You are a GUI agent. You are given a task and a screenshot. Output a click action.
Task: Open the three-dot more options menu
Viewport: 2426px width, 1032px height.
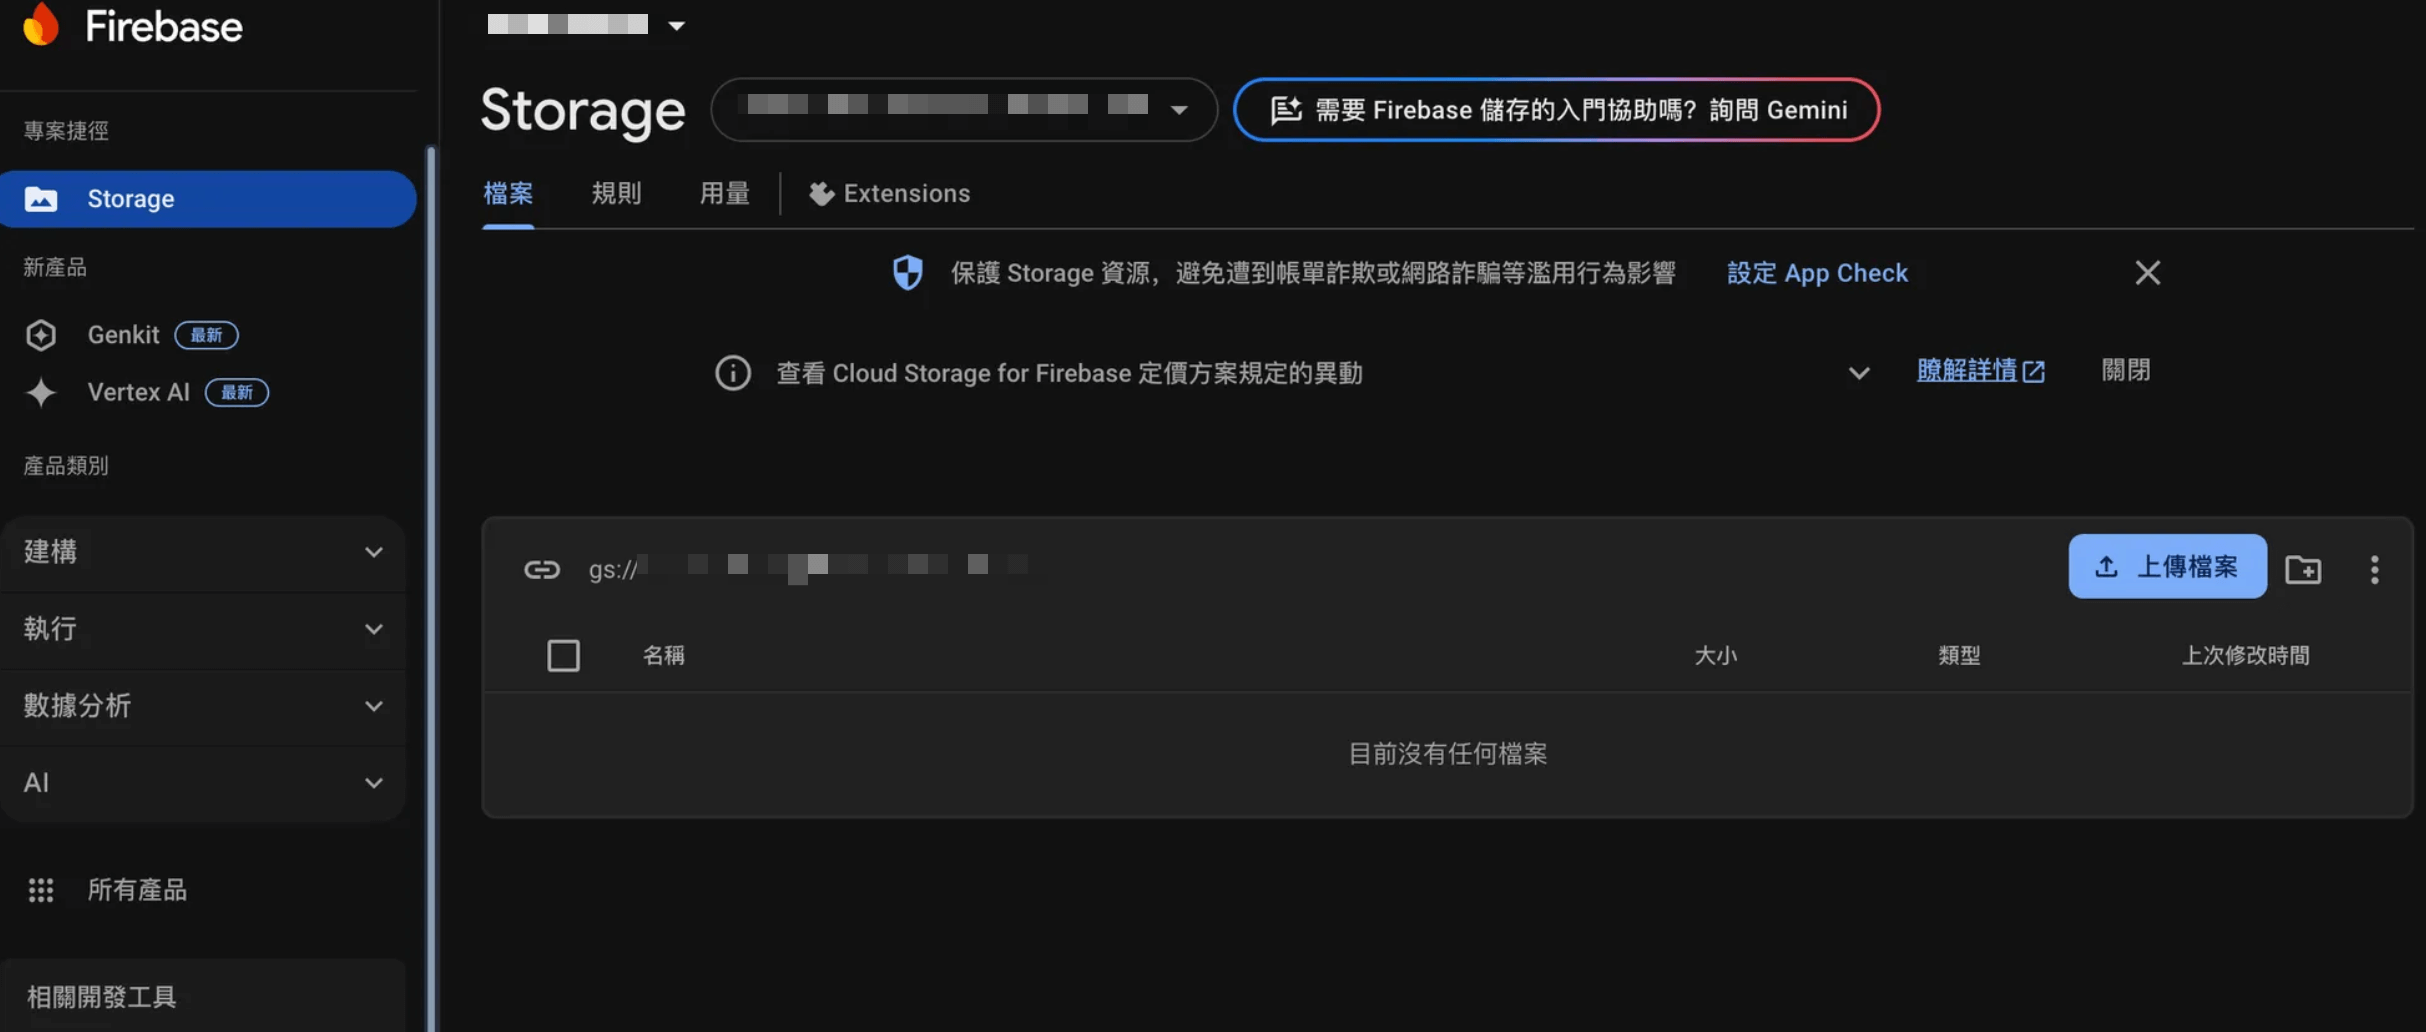[x=2374, y=569]
